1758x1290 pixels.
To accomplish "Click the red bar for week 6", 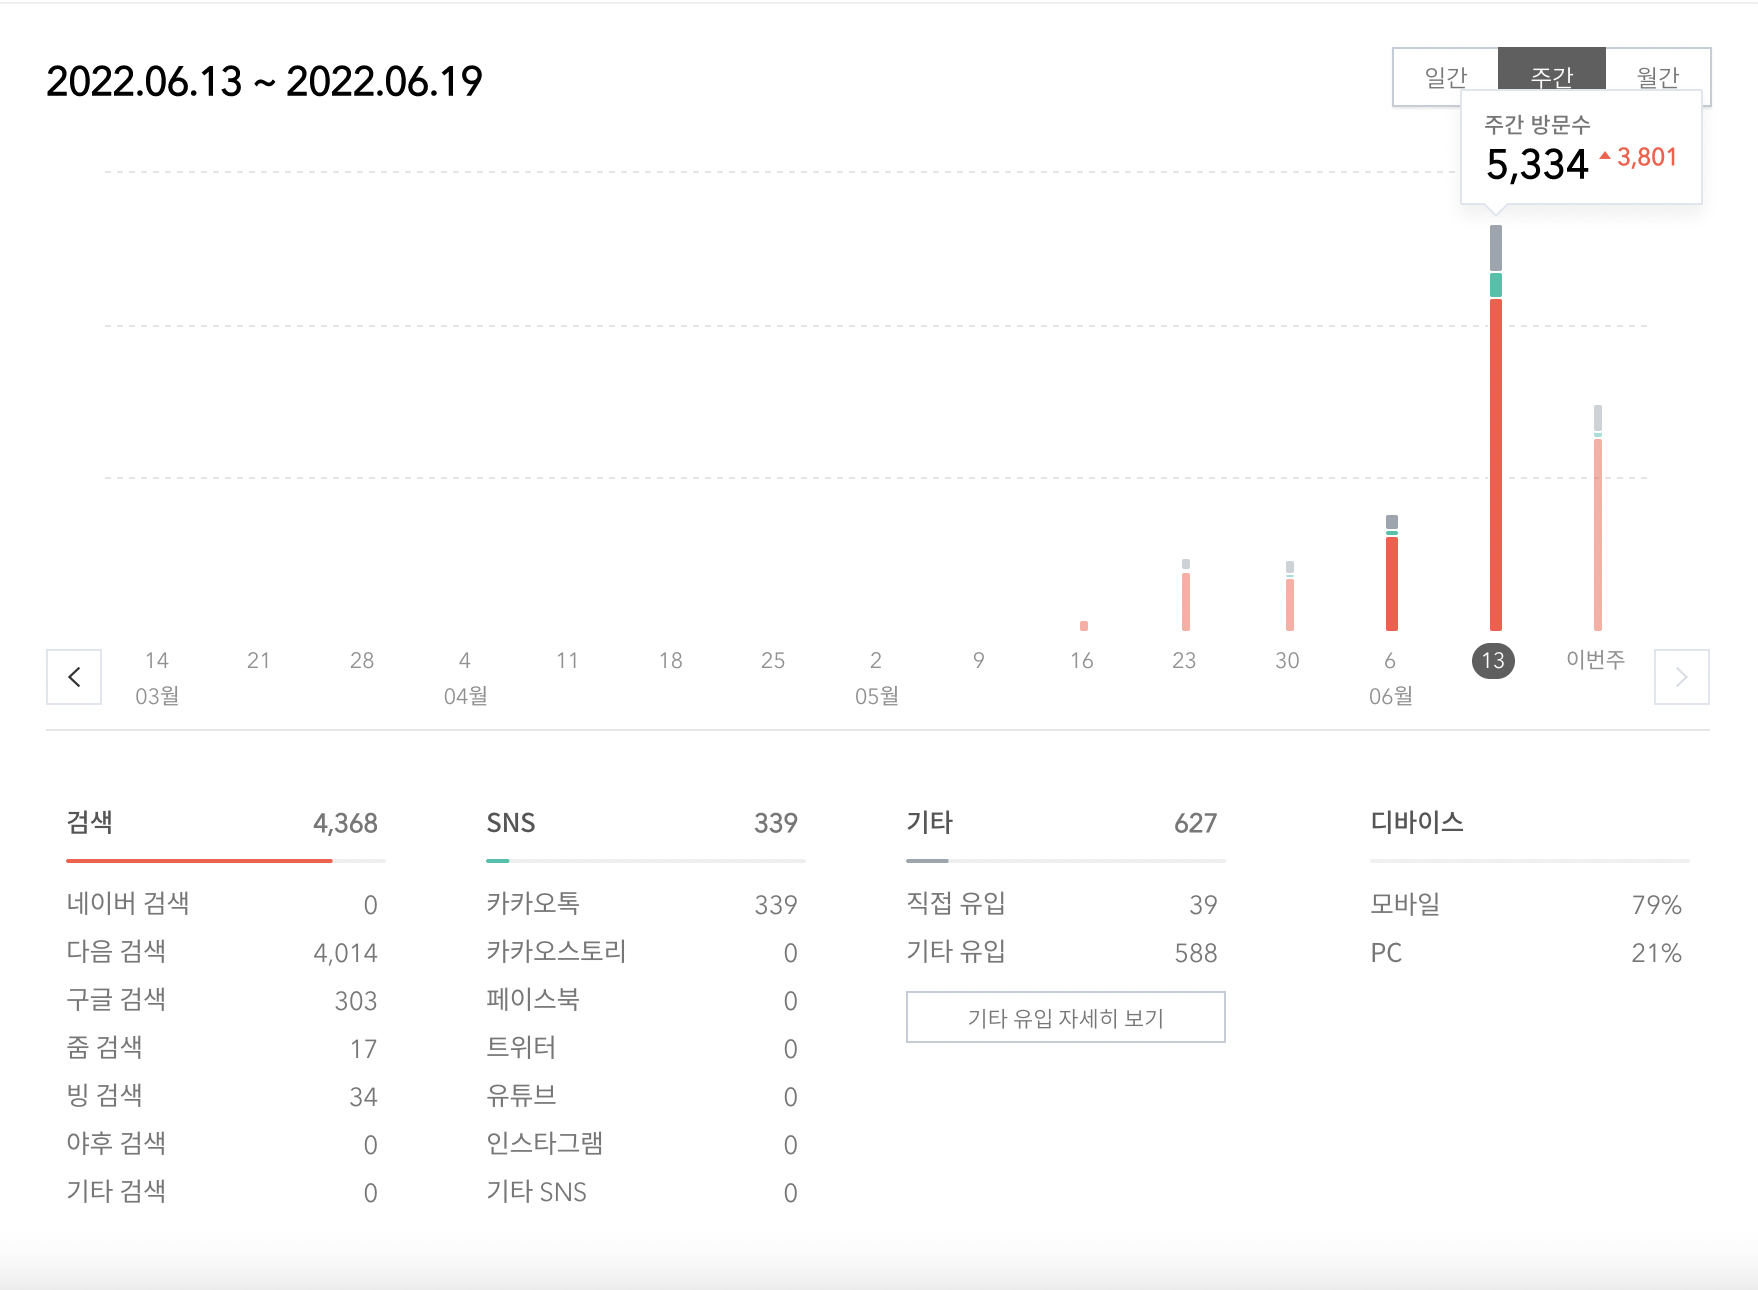I will tap(1392, 583).
